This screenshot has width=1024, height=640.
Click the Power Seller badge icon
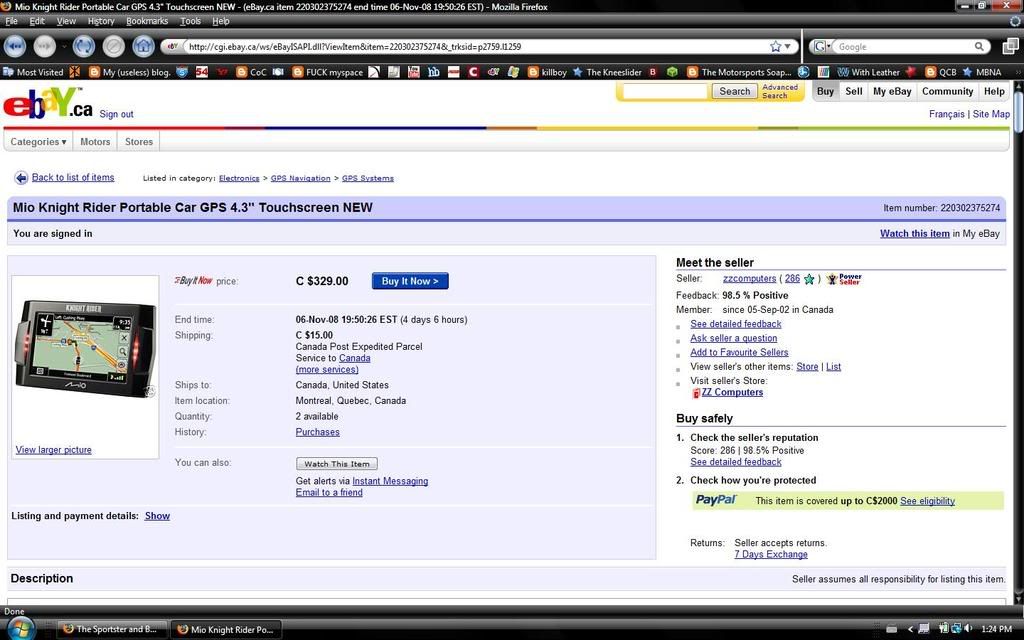click(x=844, y=279)
